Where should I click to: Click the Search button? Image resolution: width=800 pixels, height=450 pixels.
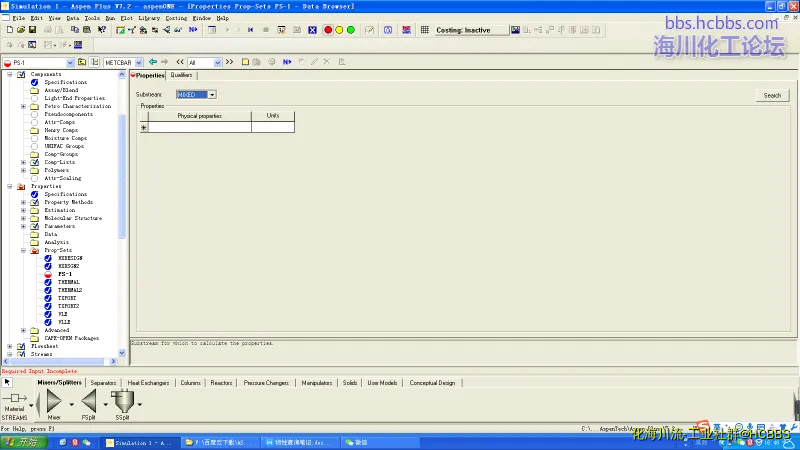[772, 95]
